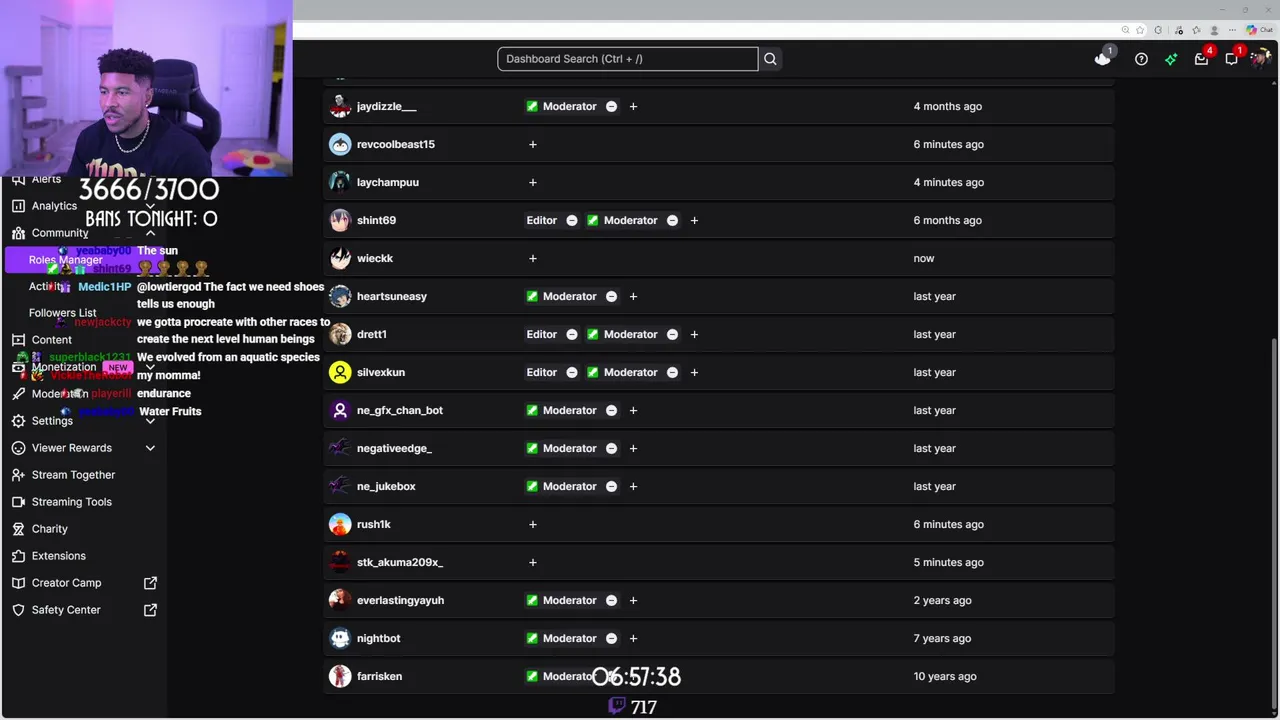The image size is (1280, 720).
Task: Open the farrisken user profile
Action: pos(379,676)
